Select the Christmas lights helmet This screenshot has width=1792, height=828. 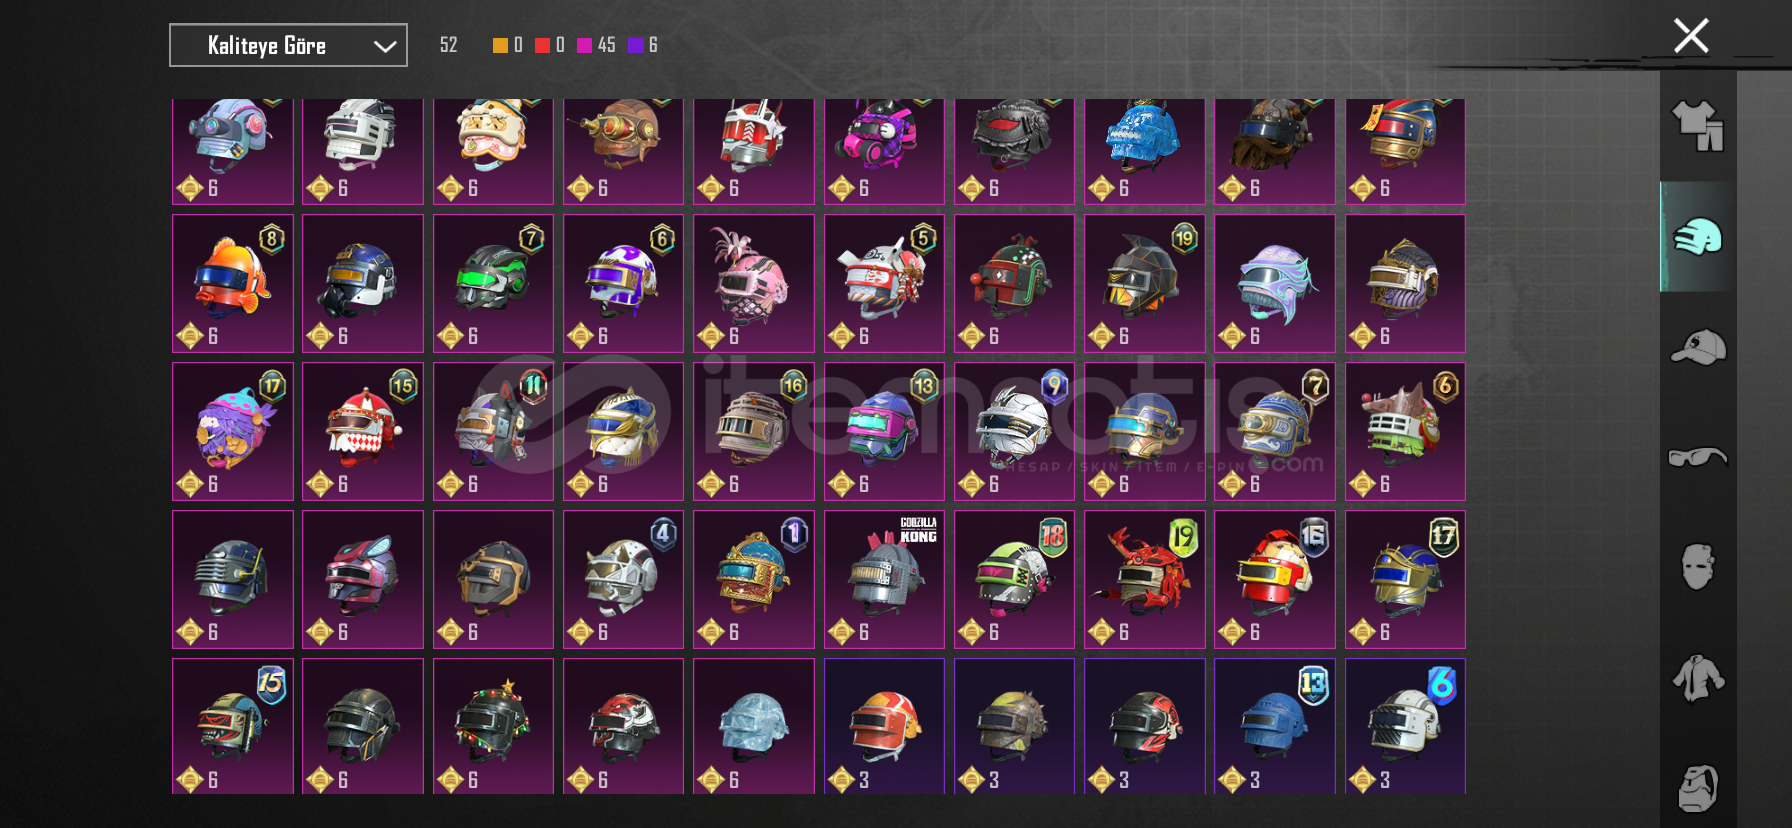493,726
